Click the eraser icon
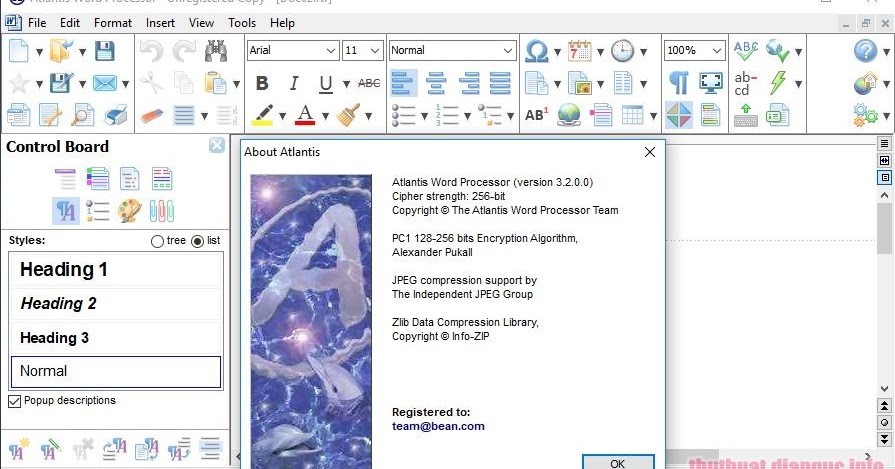Screen dimensions: 895x469 [151, 115]
